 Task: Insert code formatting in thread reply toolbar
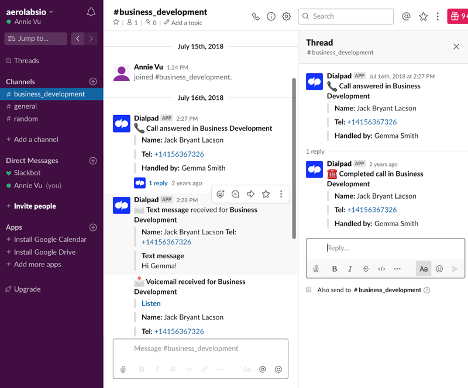point(381,269)
